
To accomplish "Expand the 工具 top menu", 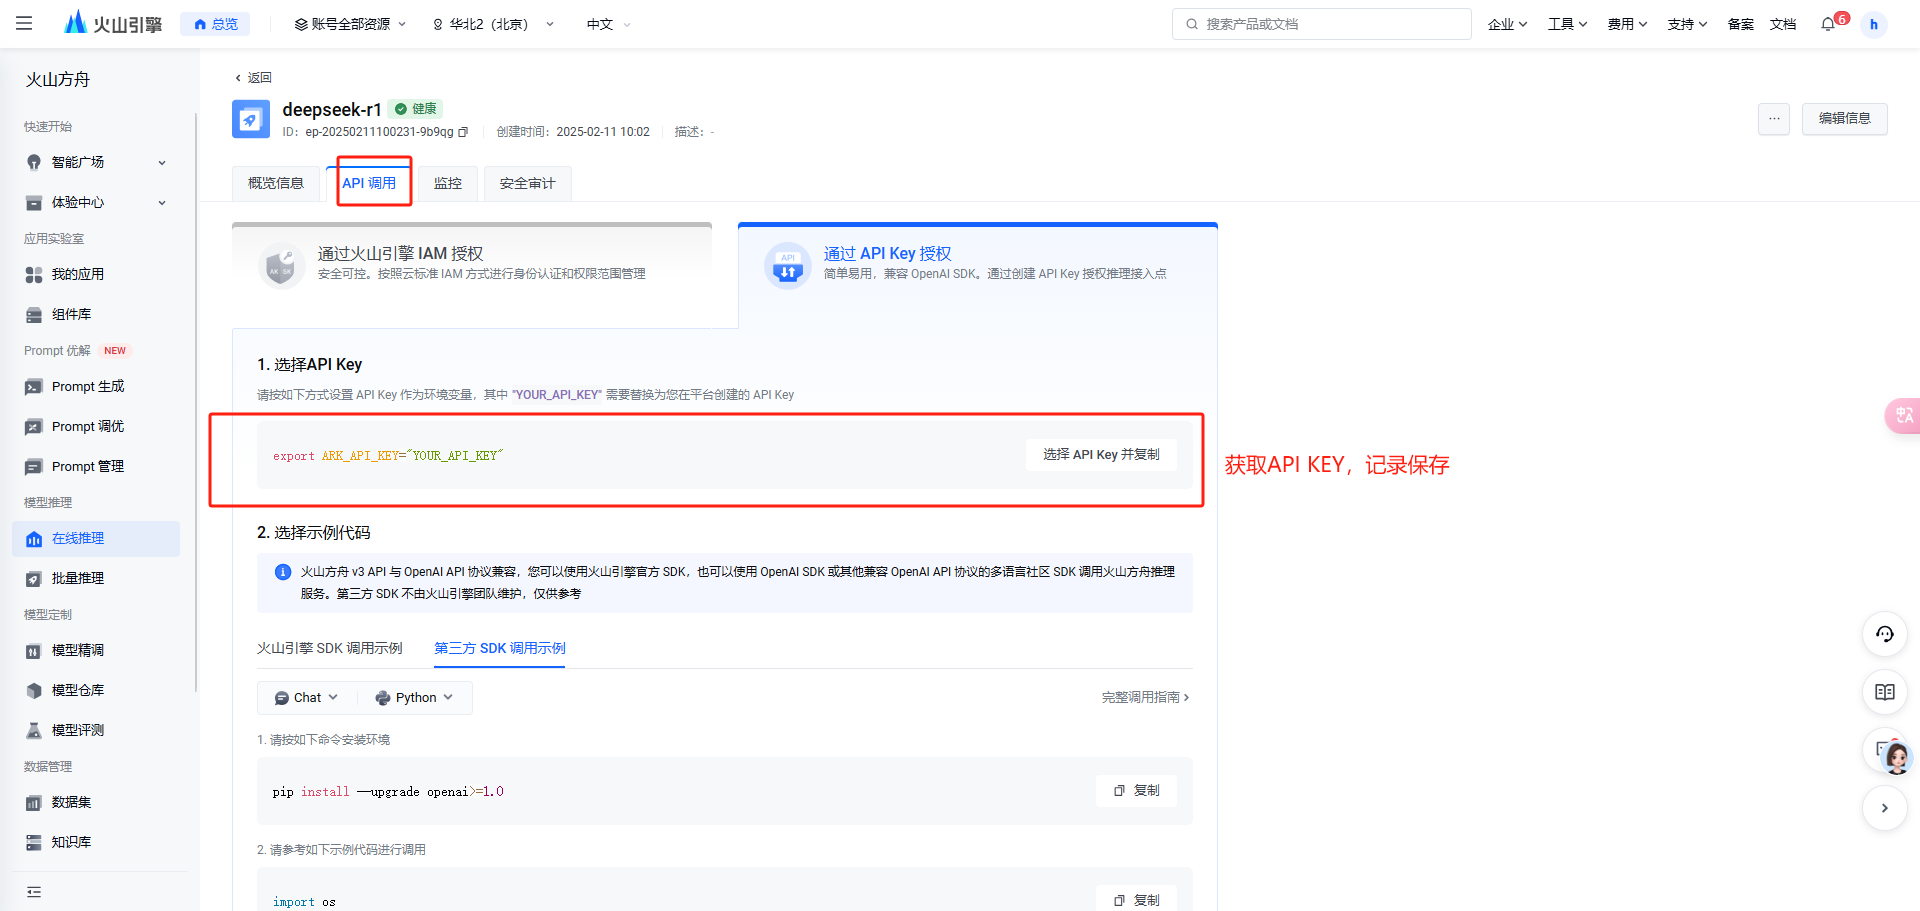I will 1567,24.
